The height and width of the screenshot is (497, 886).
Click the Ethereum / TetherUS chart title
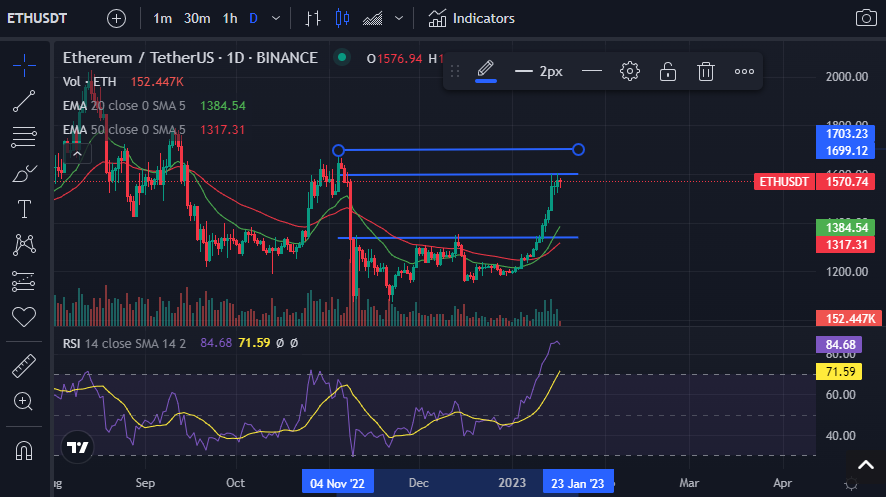click(x=190, y=58)
